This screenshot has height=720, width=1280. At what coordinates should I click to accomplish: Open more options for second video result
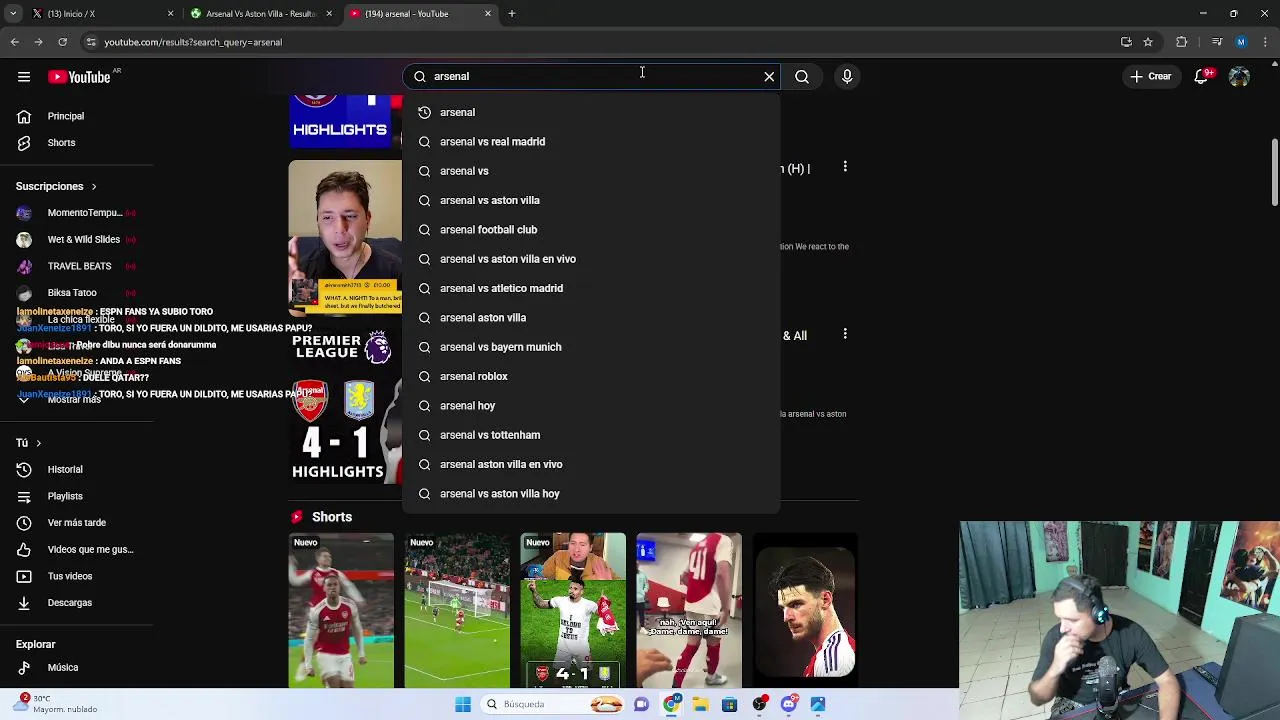pos(845,334)
